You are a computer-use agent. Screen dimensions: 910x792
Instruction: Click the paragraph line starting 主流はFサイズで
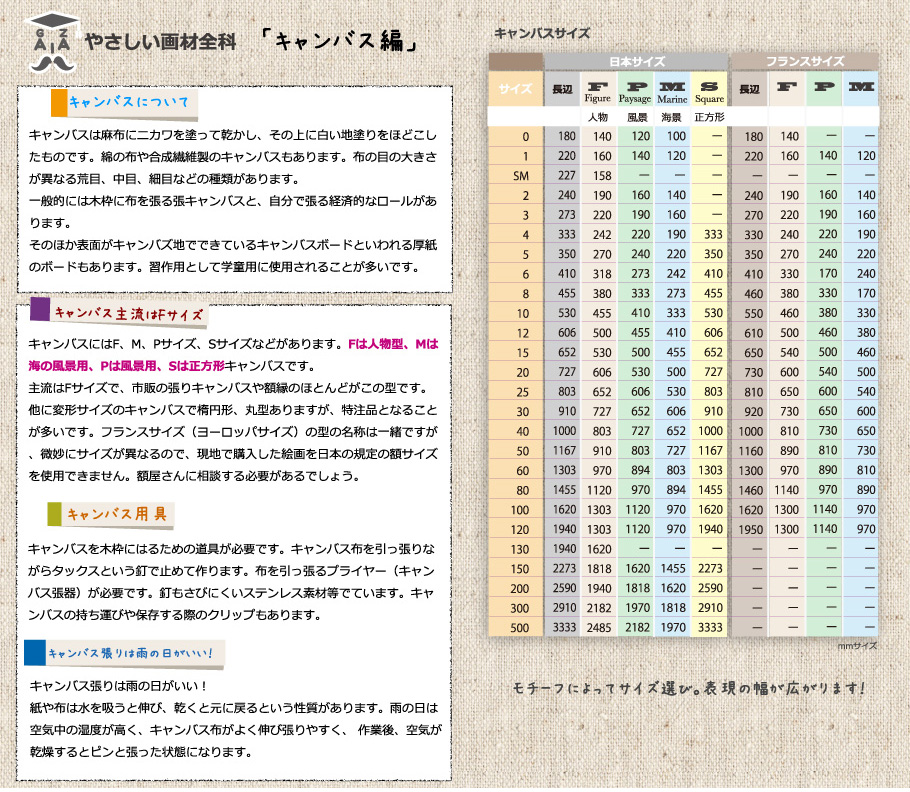point(228,388)
